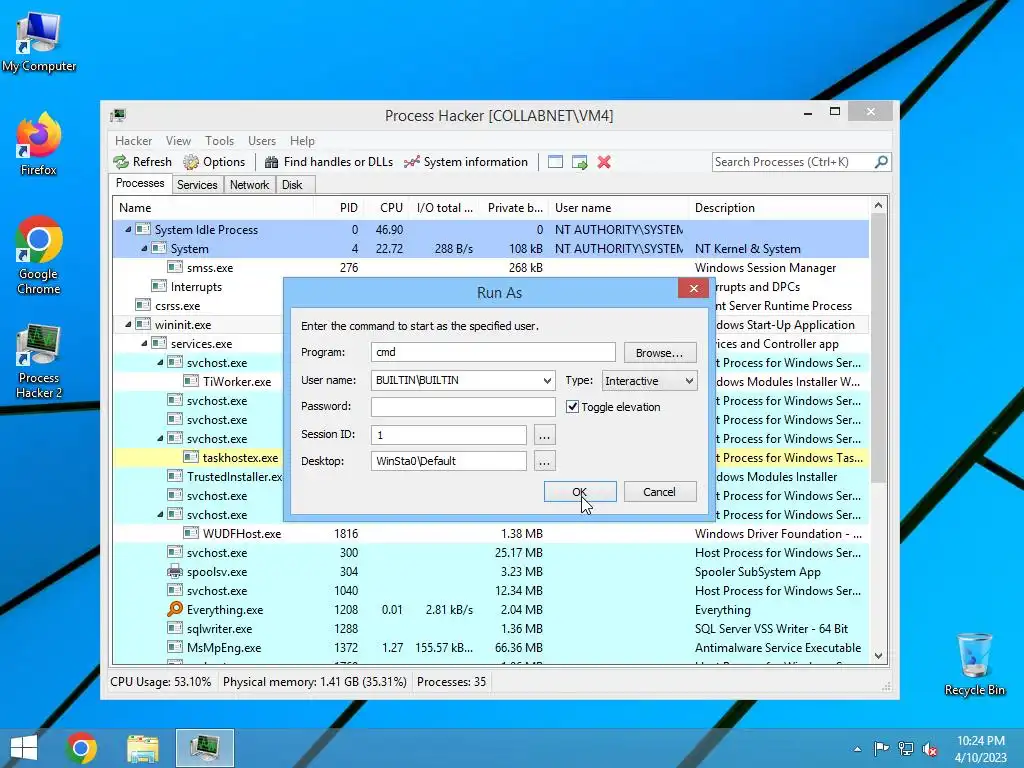Collapse svchost.exe parent of TiWorker.exe
Screen dimensions: 1024x768
160,362
